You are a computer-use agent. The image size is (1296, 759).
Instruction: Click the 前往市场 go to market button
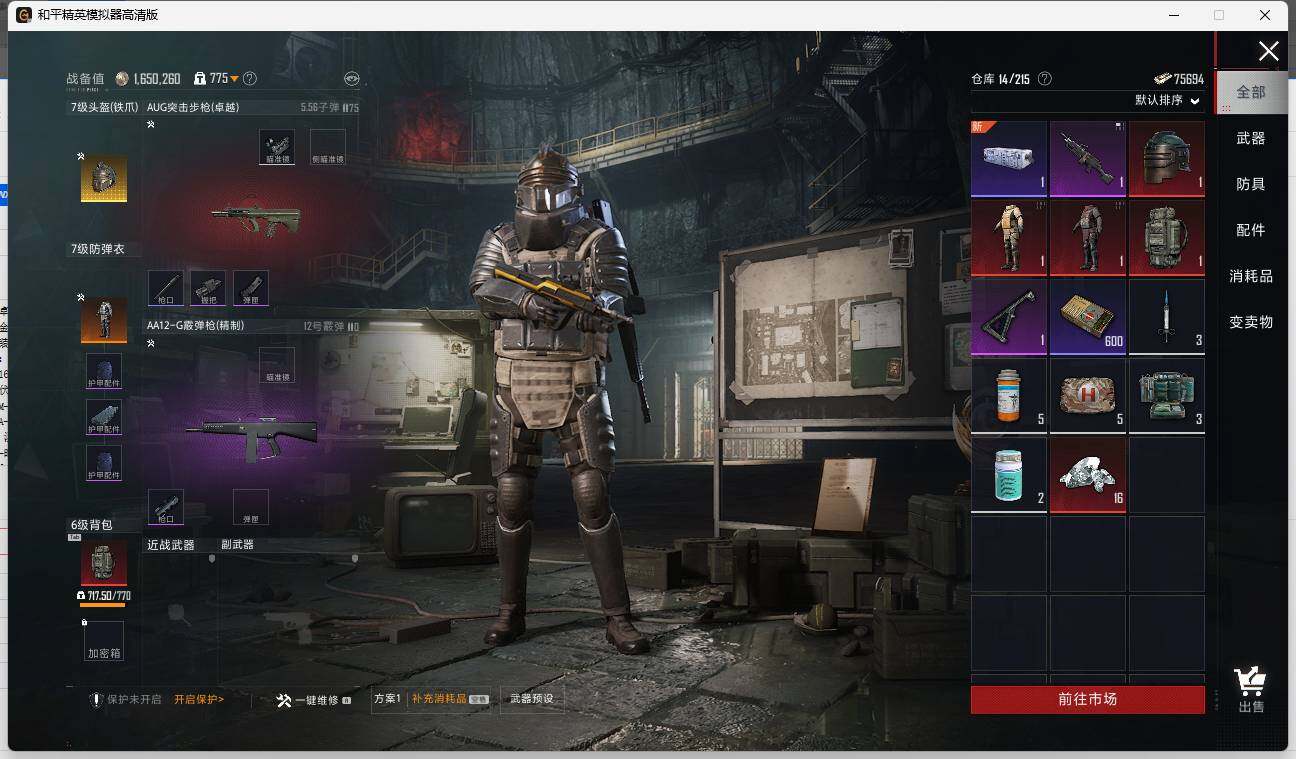pyautogui.click(x=1088, y=699)
